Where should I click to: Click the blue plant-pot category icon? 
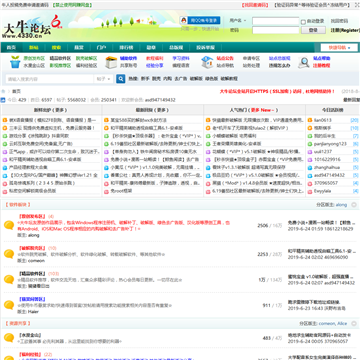[x=15, y=62]
